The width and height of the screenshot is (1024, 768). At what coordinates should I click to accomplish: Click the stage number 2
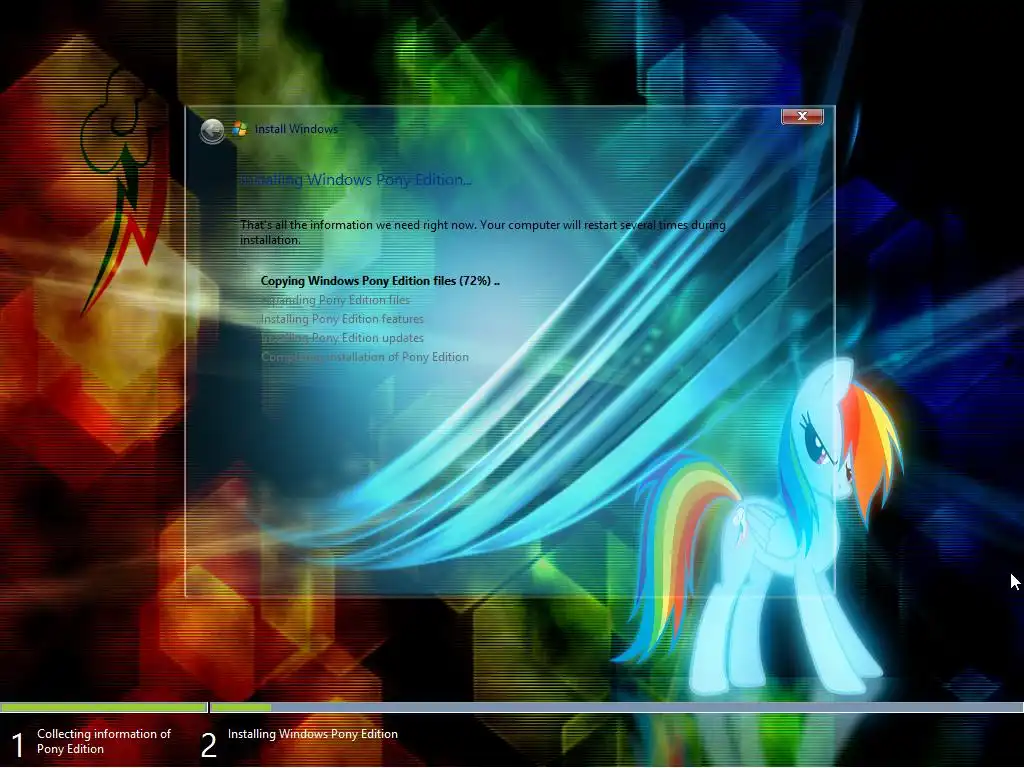208,745
